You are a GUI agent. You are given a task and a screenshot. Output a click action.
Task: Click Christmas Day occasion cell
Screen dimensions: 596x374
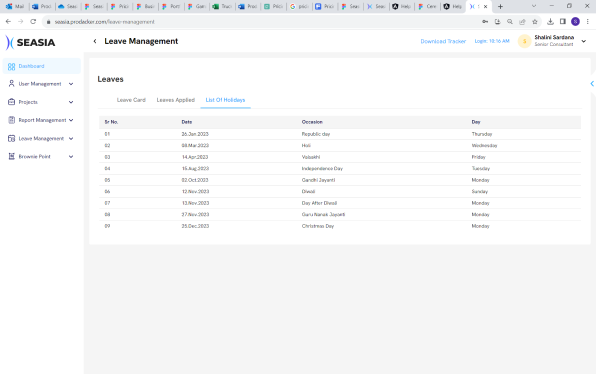click(318, 226)
